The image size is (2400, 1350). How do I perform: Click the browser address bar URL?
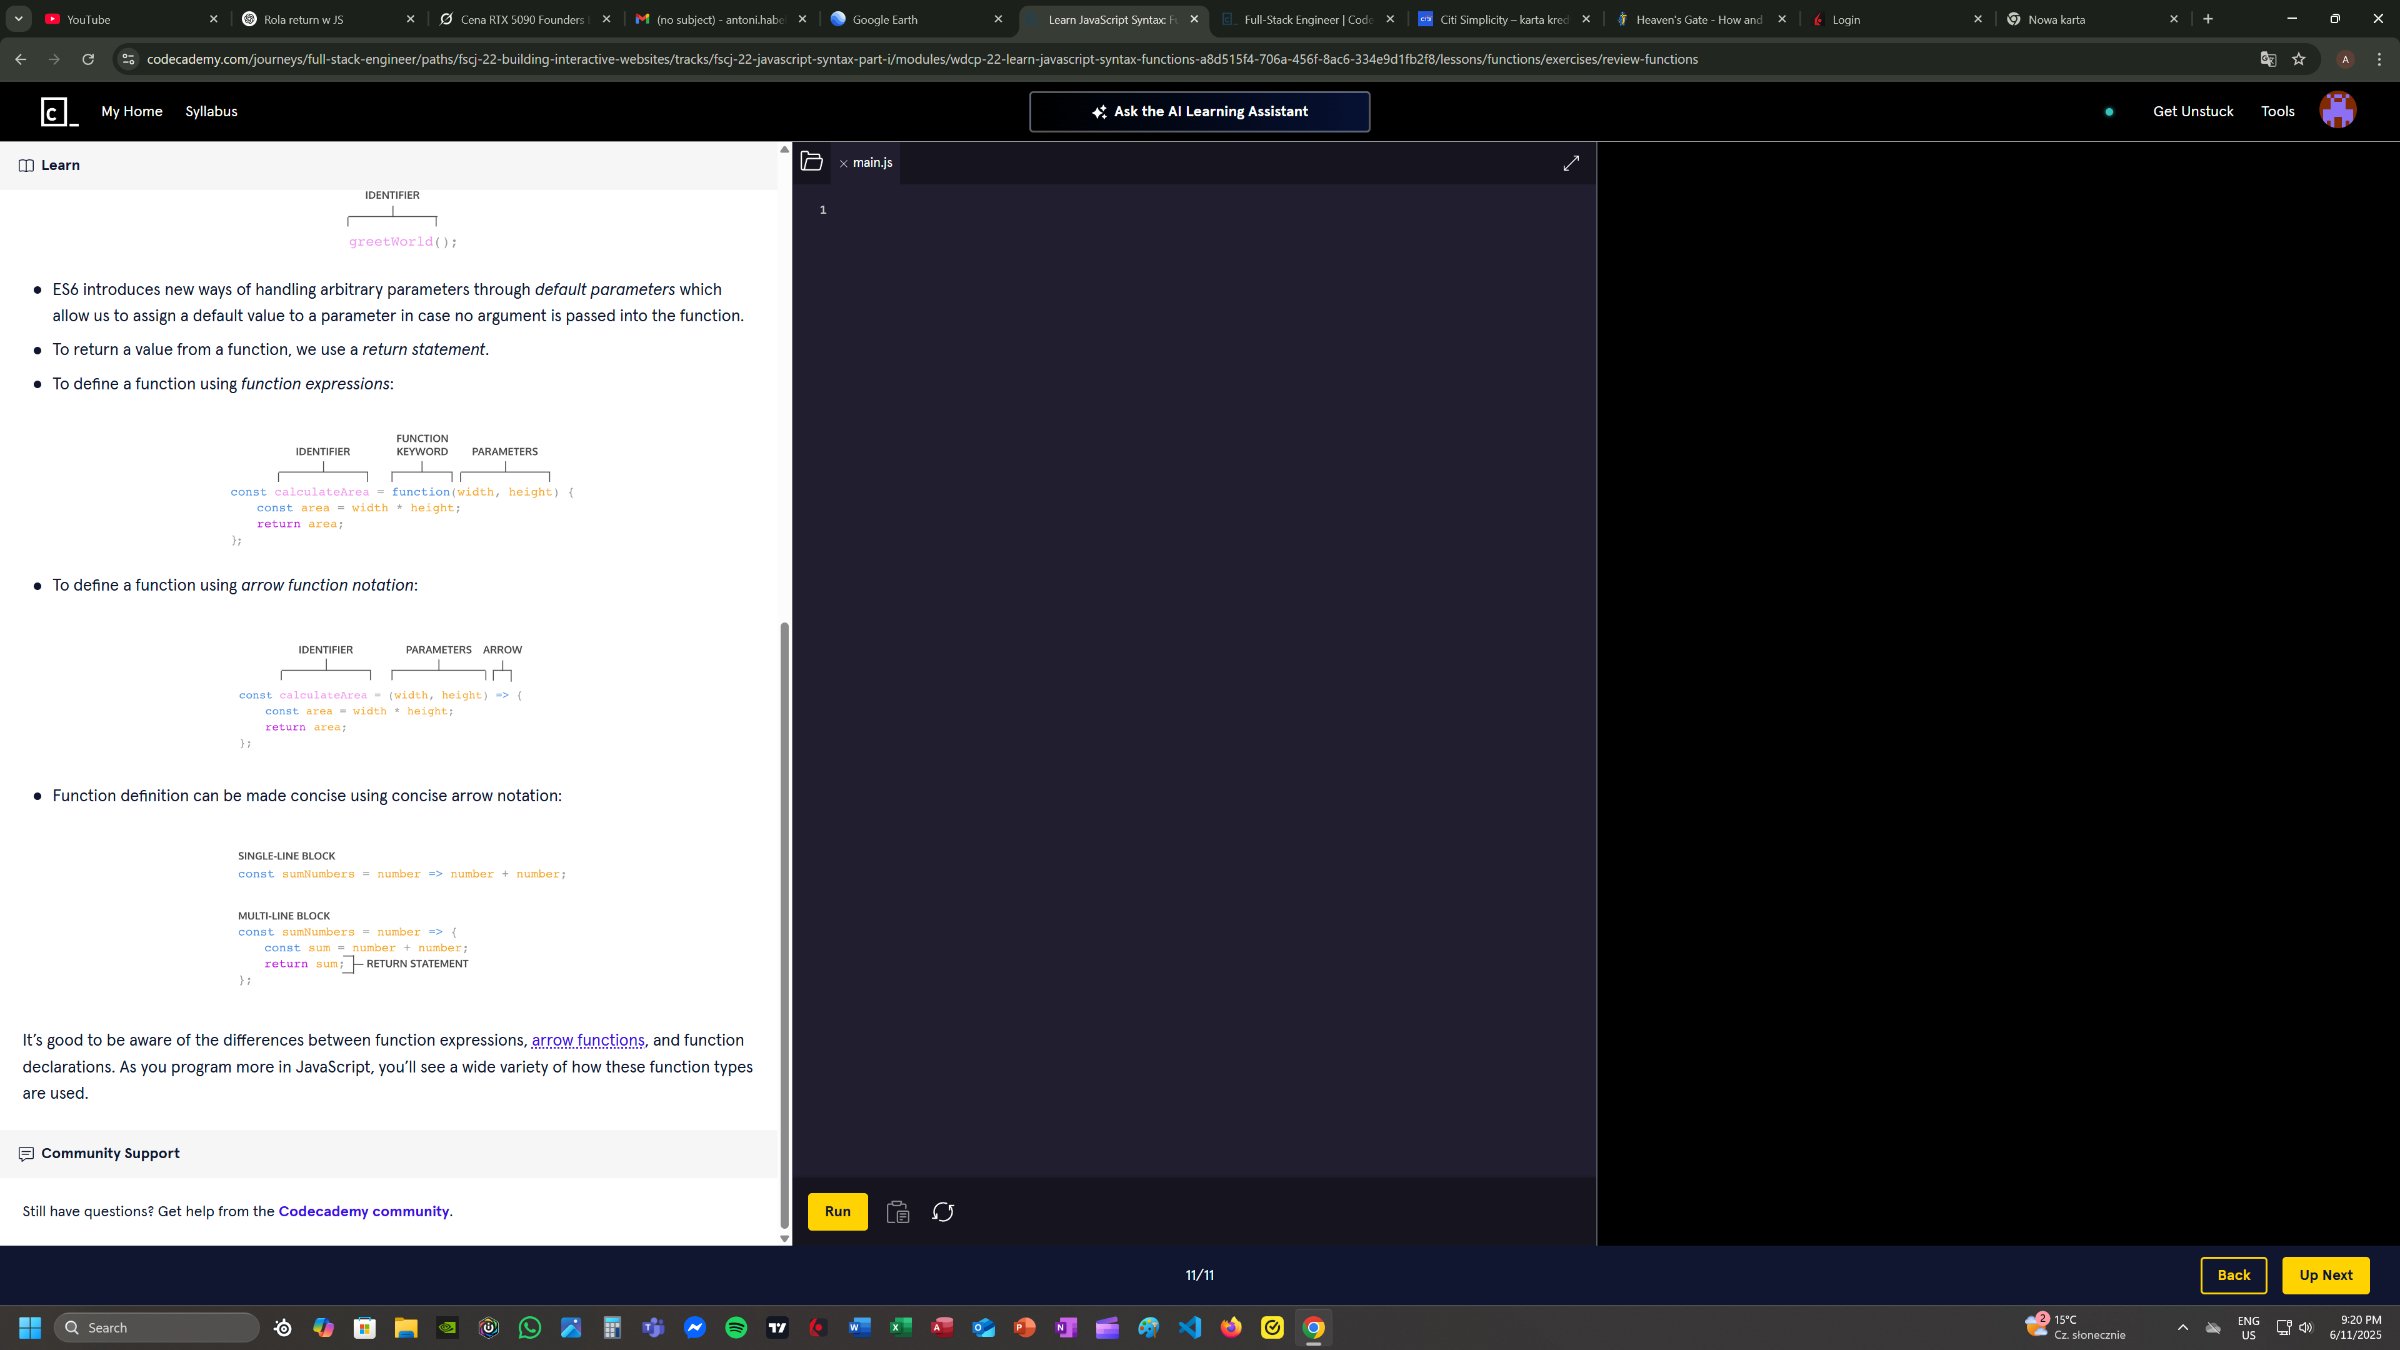(x=922, y=59)
